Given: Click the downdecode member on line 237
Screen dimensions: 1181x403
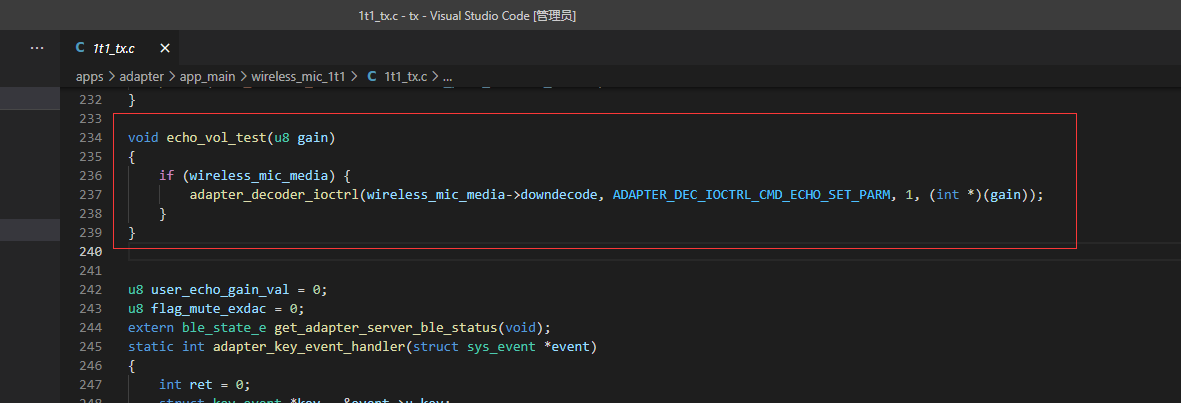Looking at the screenshot, I should point(560,195).
